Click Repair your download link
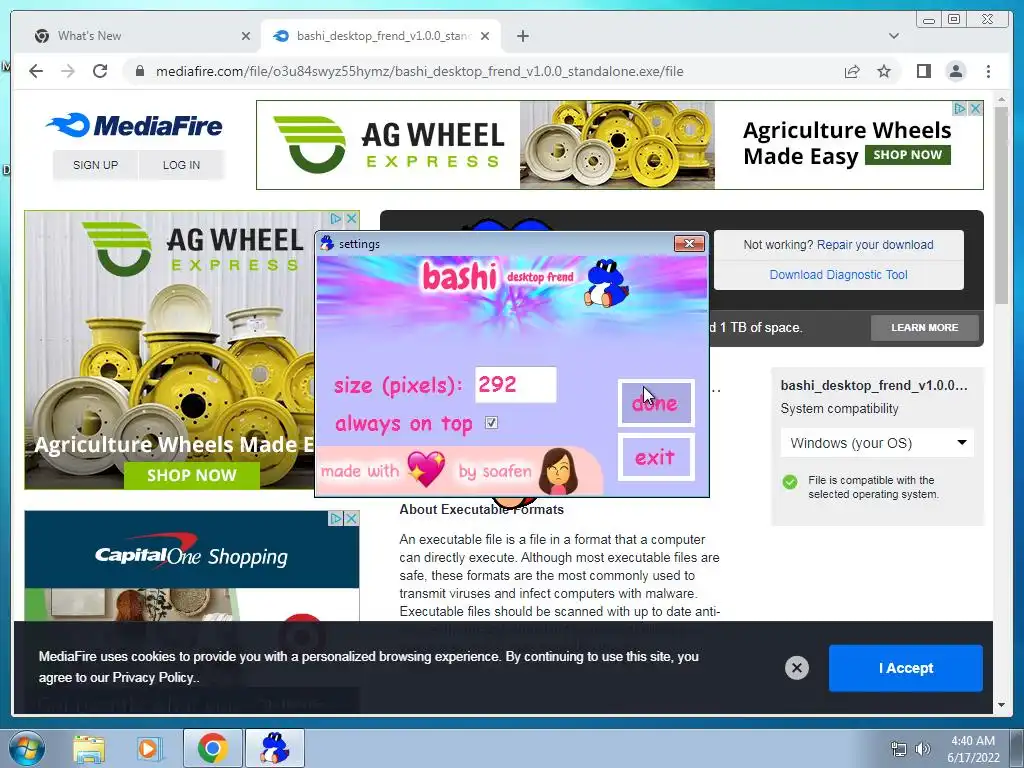 (874, 244)
